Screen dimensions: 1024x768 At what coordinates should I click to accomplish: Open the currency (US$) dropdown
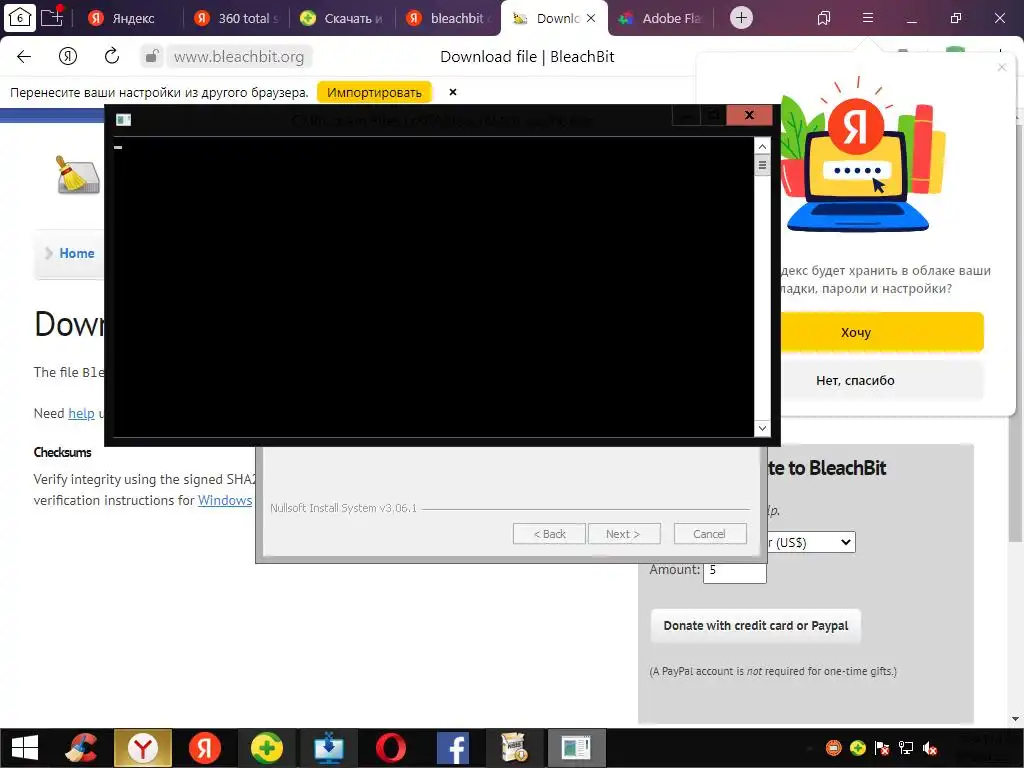click(x=810, y=542)
